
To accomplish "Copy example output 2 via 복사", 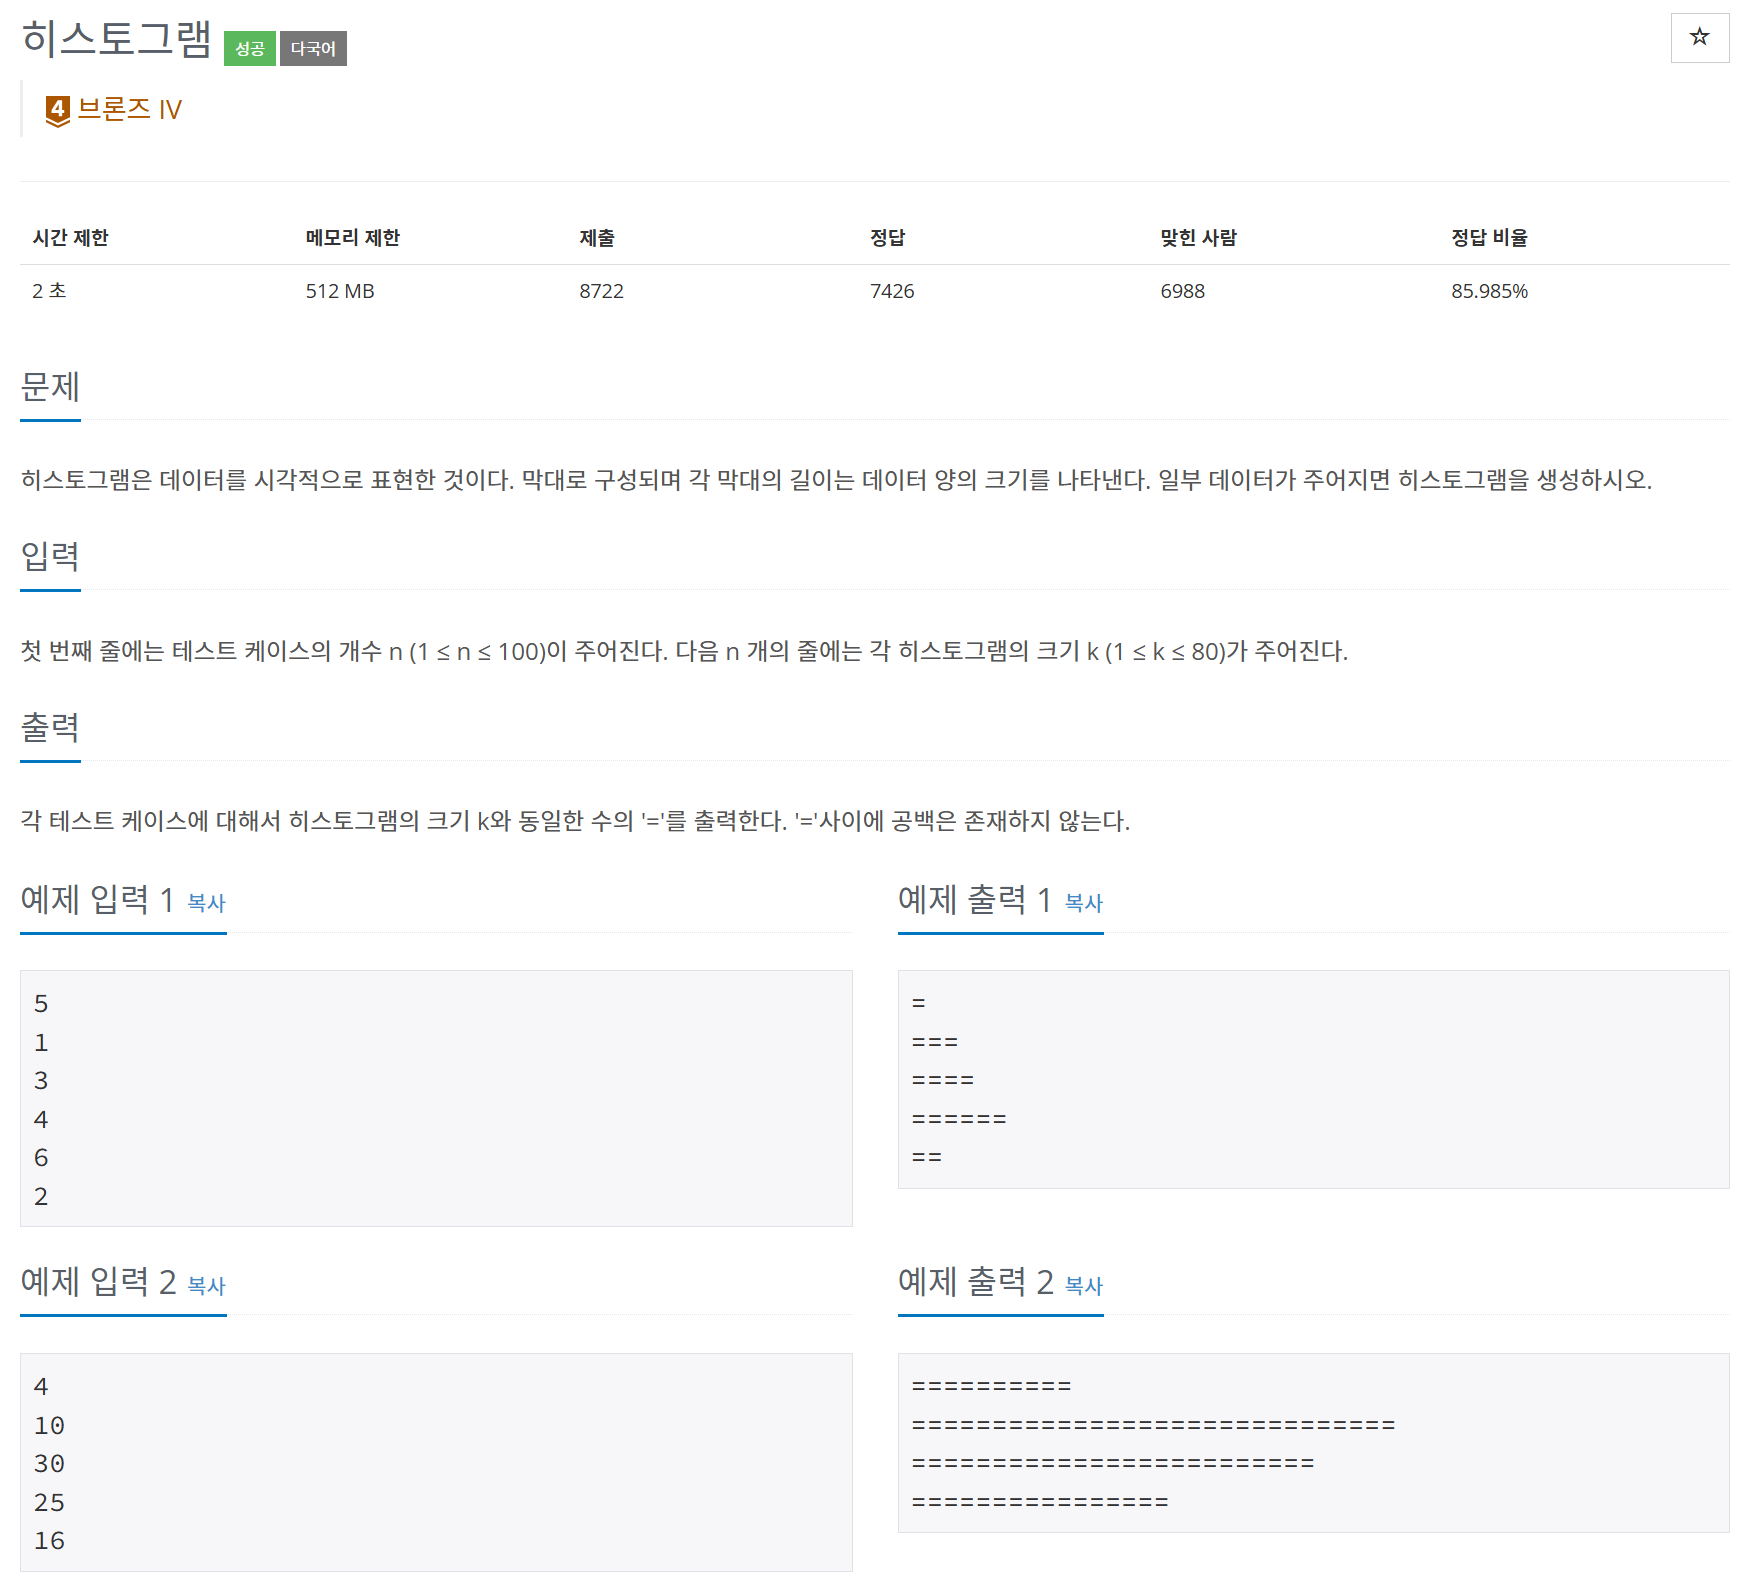I will pyautogui.click(x=1084, y=1285).
